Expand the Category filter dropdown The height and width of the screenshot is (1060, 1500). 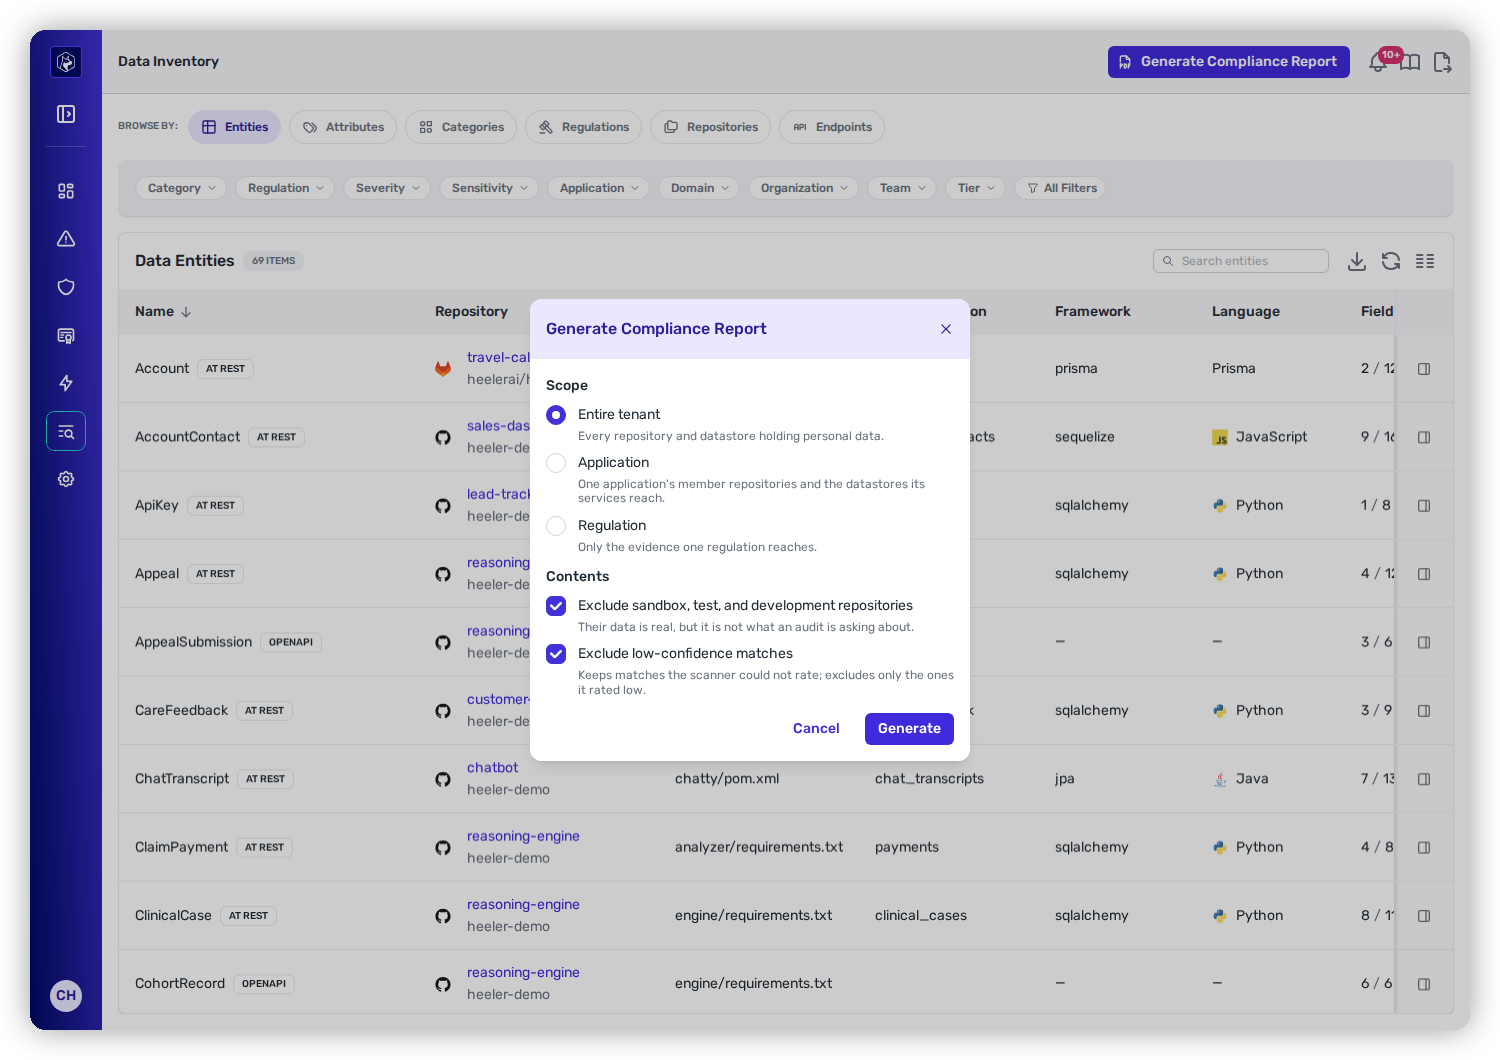pyautogui.click(x=181, y=188)
